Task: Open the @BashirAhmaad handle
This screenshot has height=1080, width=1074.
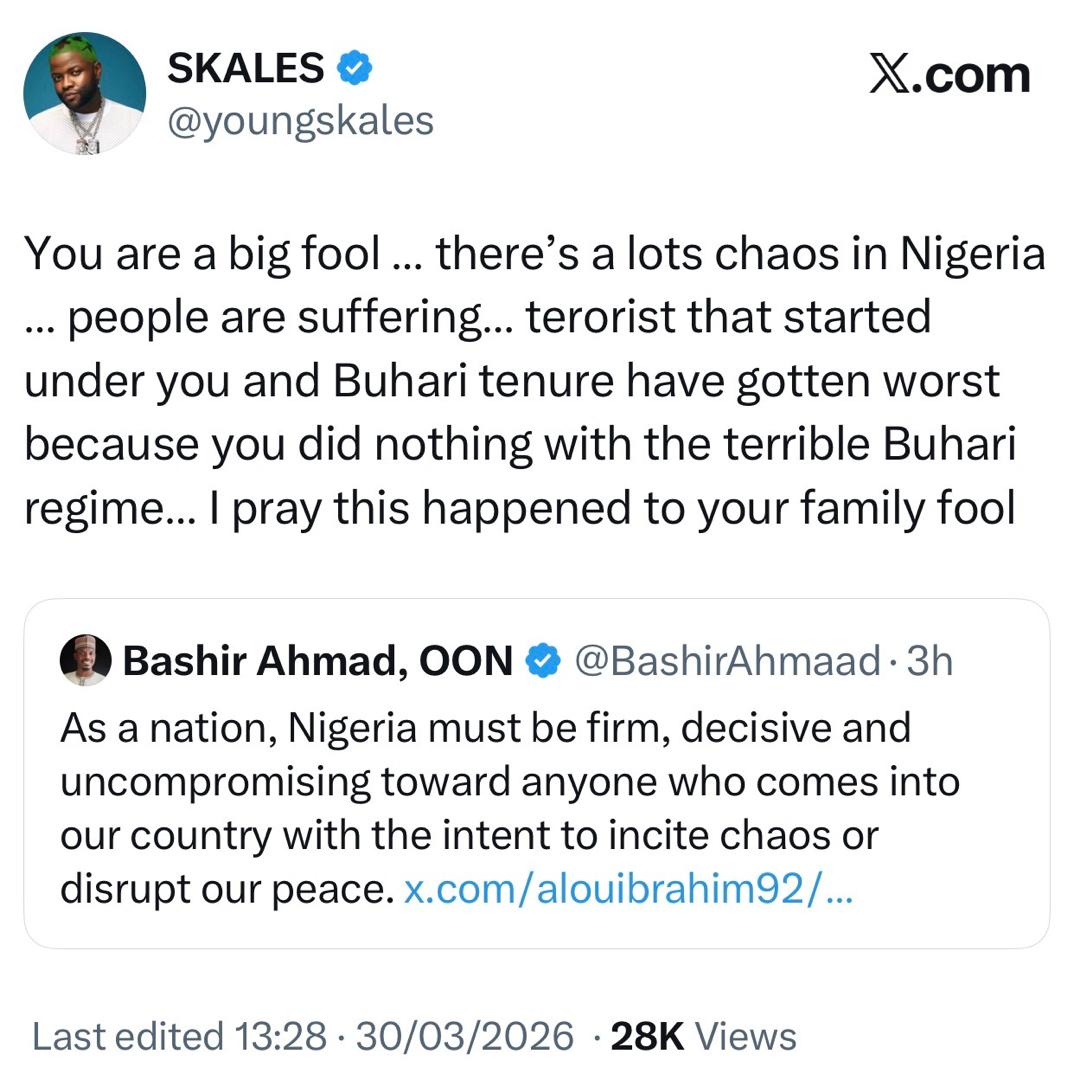Action: [x=725, y=661]
